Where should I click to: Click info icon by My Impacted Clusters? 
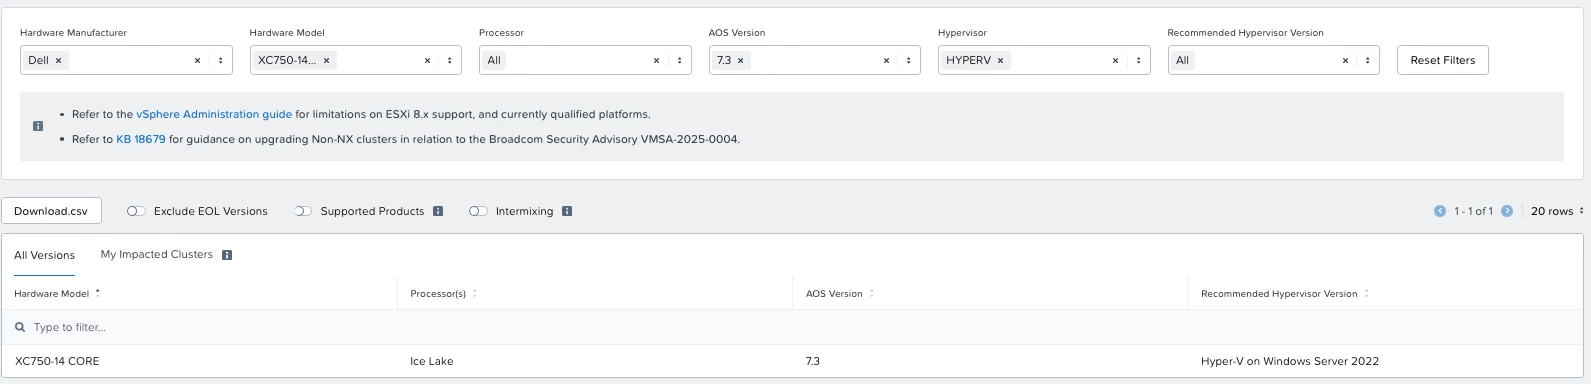(x=227, y=255)
